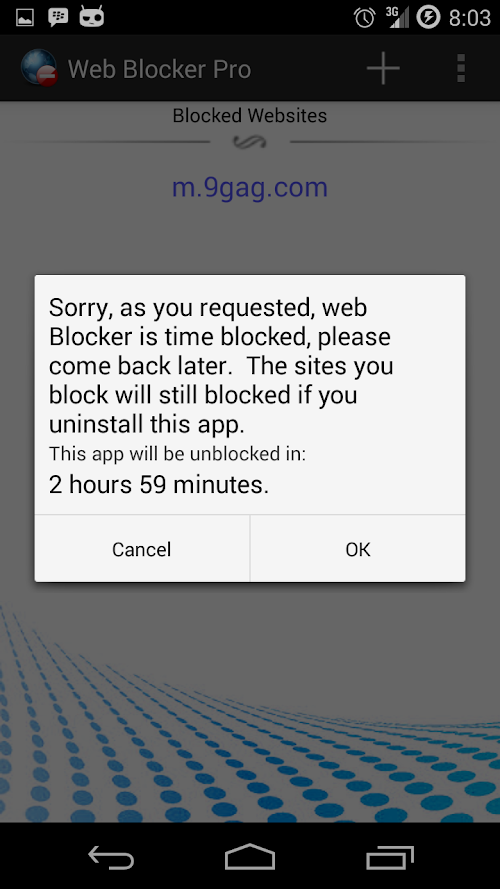Open the recent apps overview

(389, 856)
